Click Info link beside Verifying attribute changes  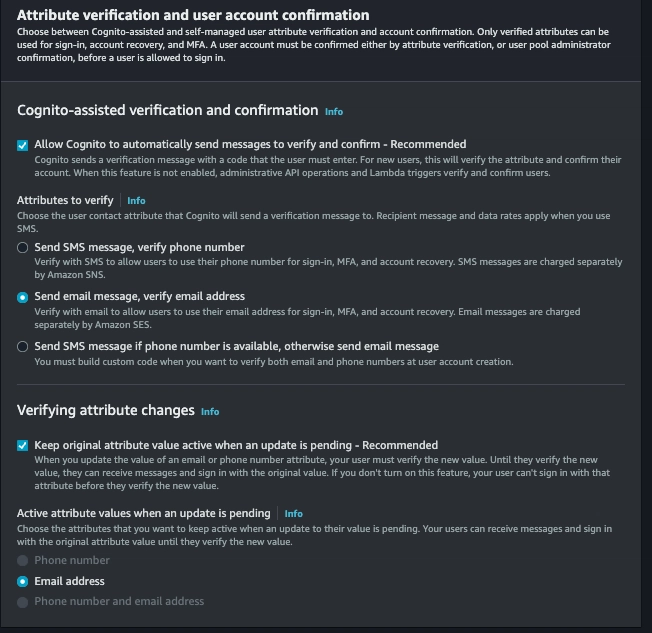coord(210,411)
